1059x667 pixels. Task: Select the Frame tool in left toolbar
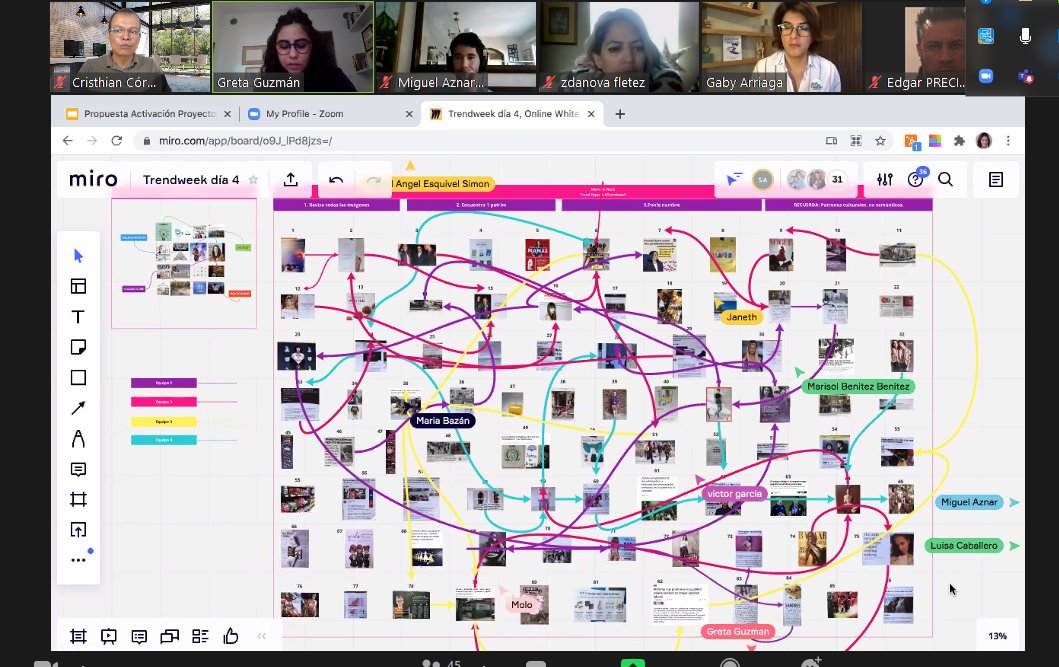pyautogui.click(x=78, y=500)
